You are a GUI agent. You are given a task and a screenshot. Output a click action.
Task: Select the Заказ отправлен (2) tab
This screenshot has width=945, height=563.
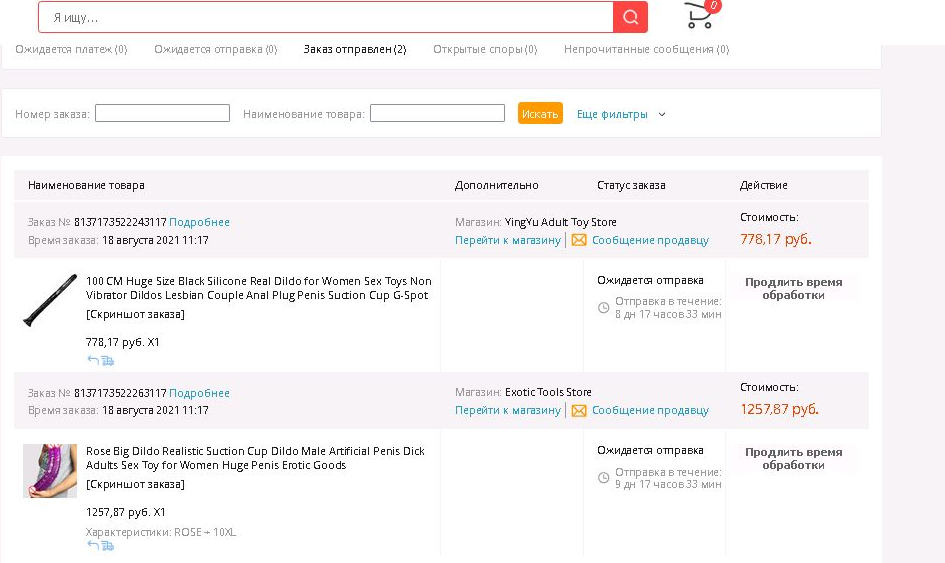tap(355, 49)
